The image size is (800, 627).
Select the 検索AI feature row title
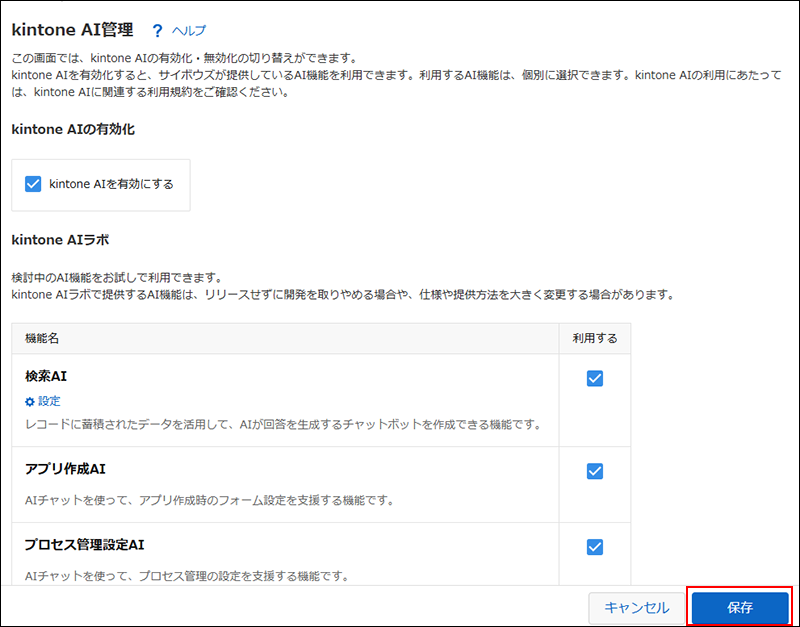point(46,377)
